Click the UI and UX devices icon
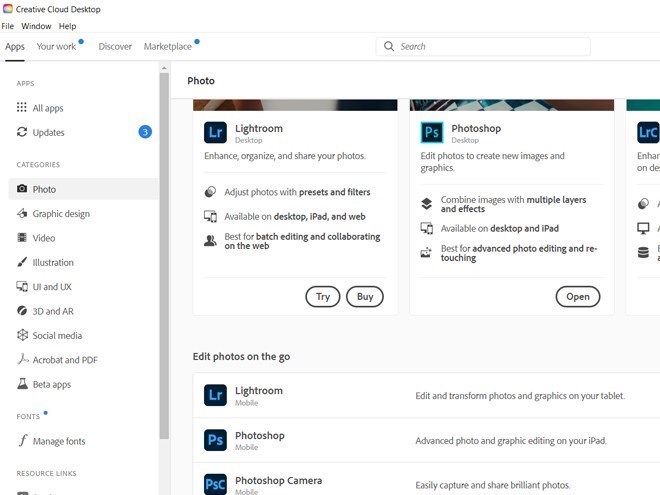Image resolution: width=660 pixels, height=495 pixels. coord(22,286)
